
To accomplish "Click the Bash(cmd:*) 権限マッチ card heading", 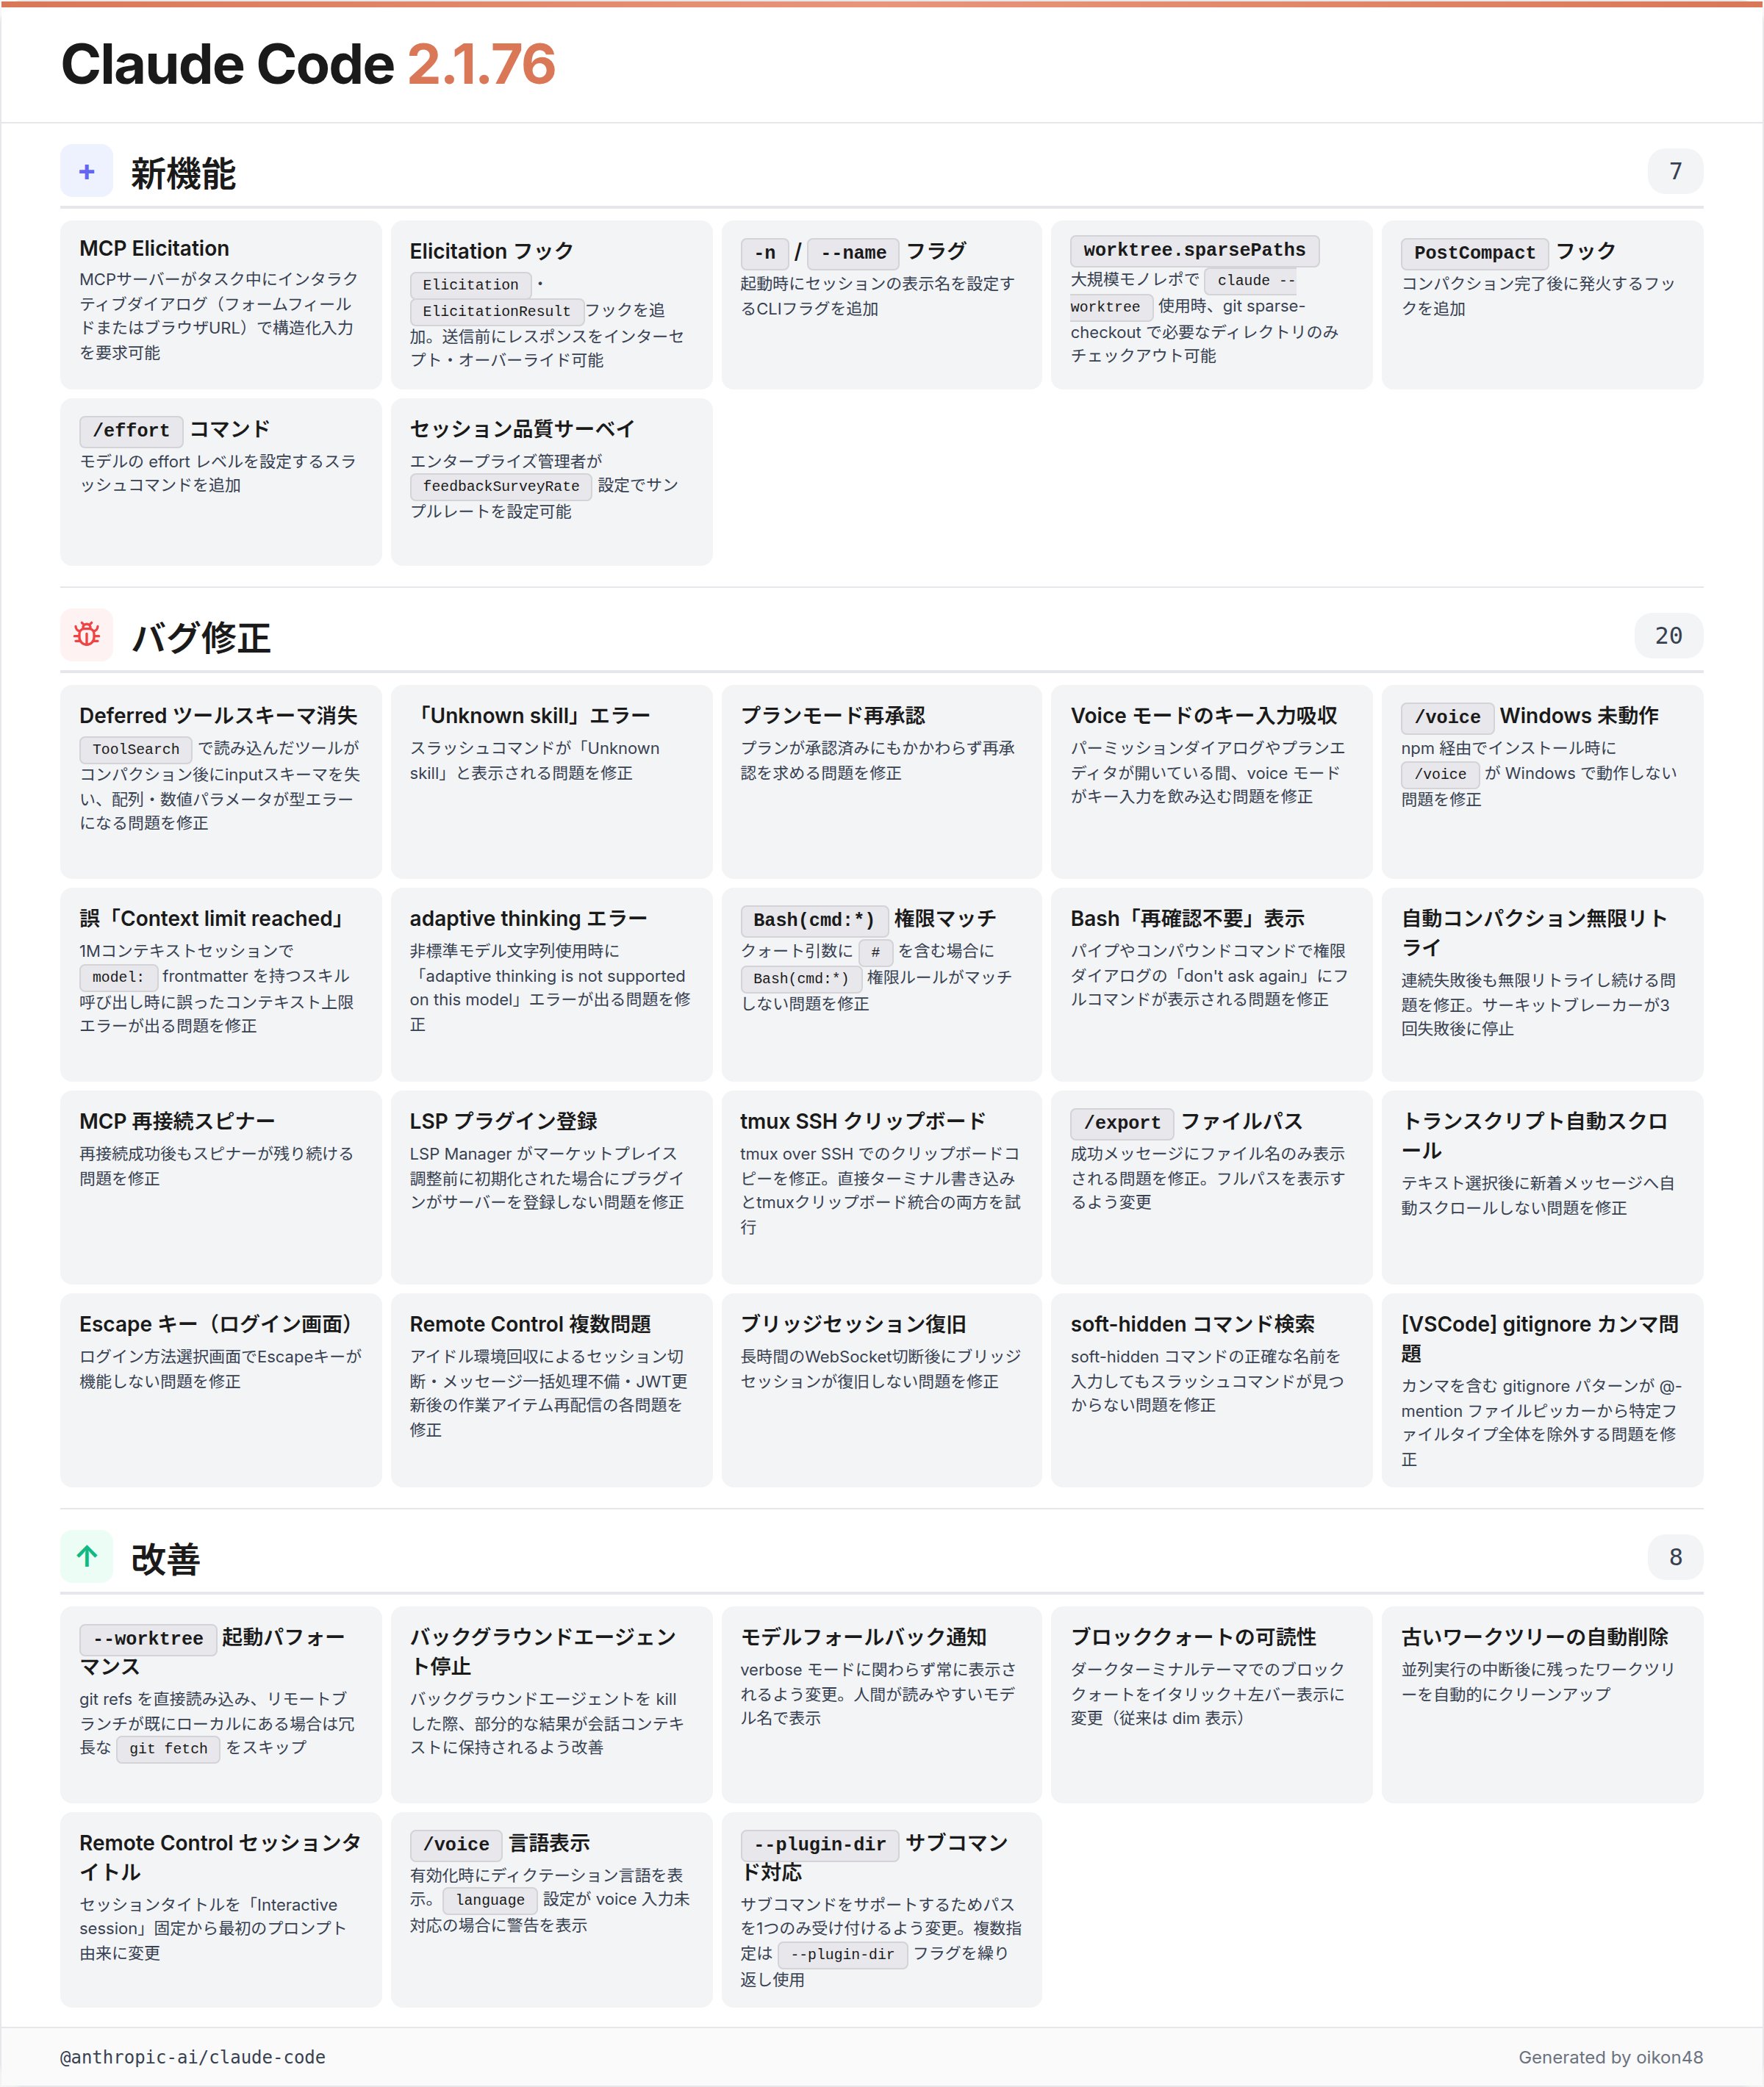I will [868, 919].
